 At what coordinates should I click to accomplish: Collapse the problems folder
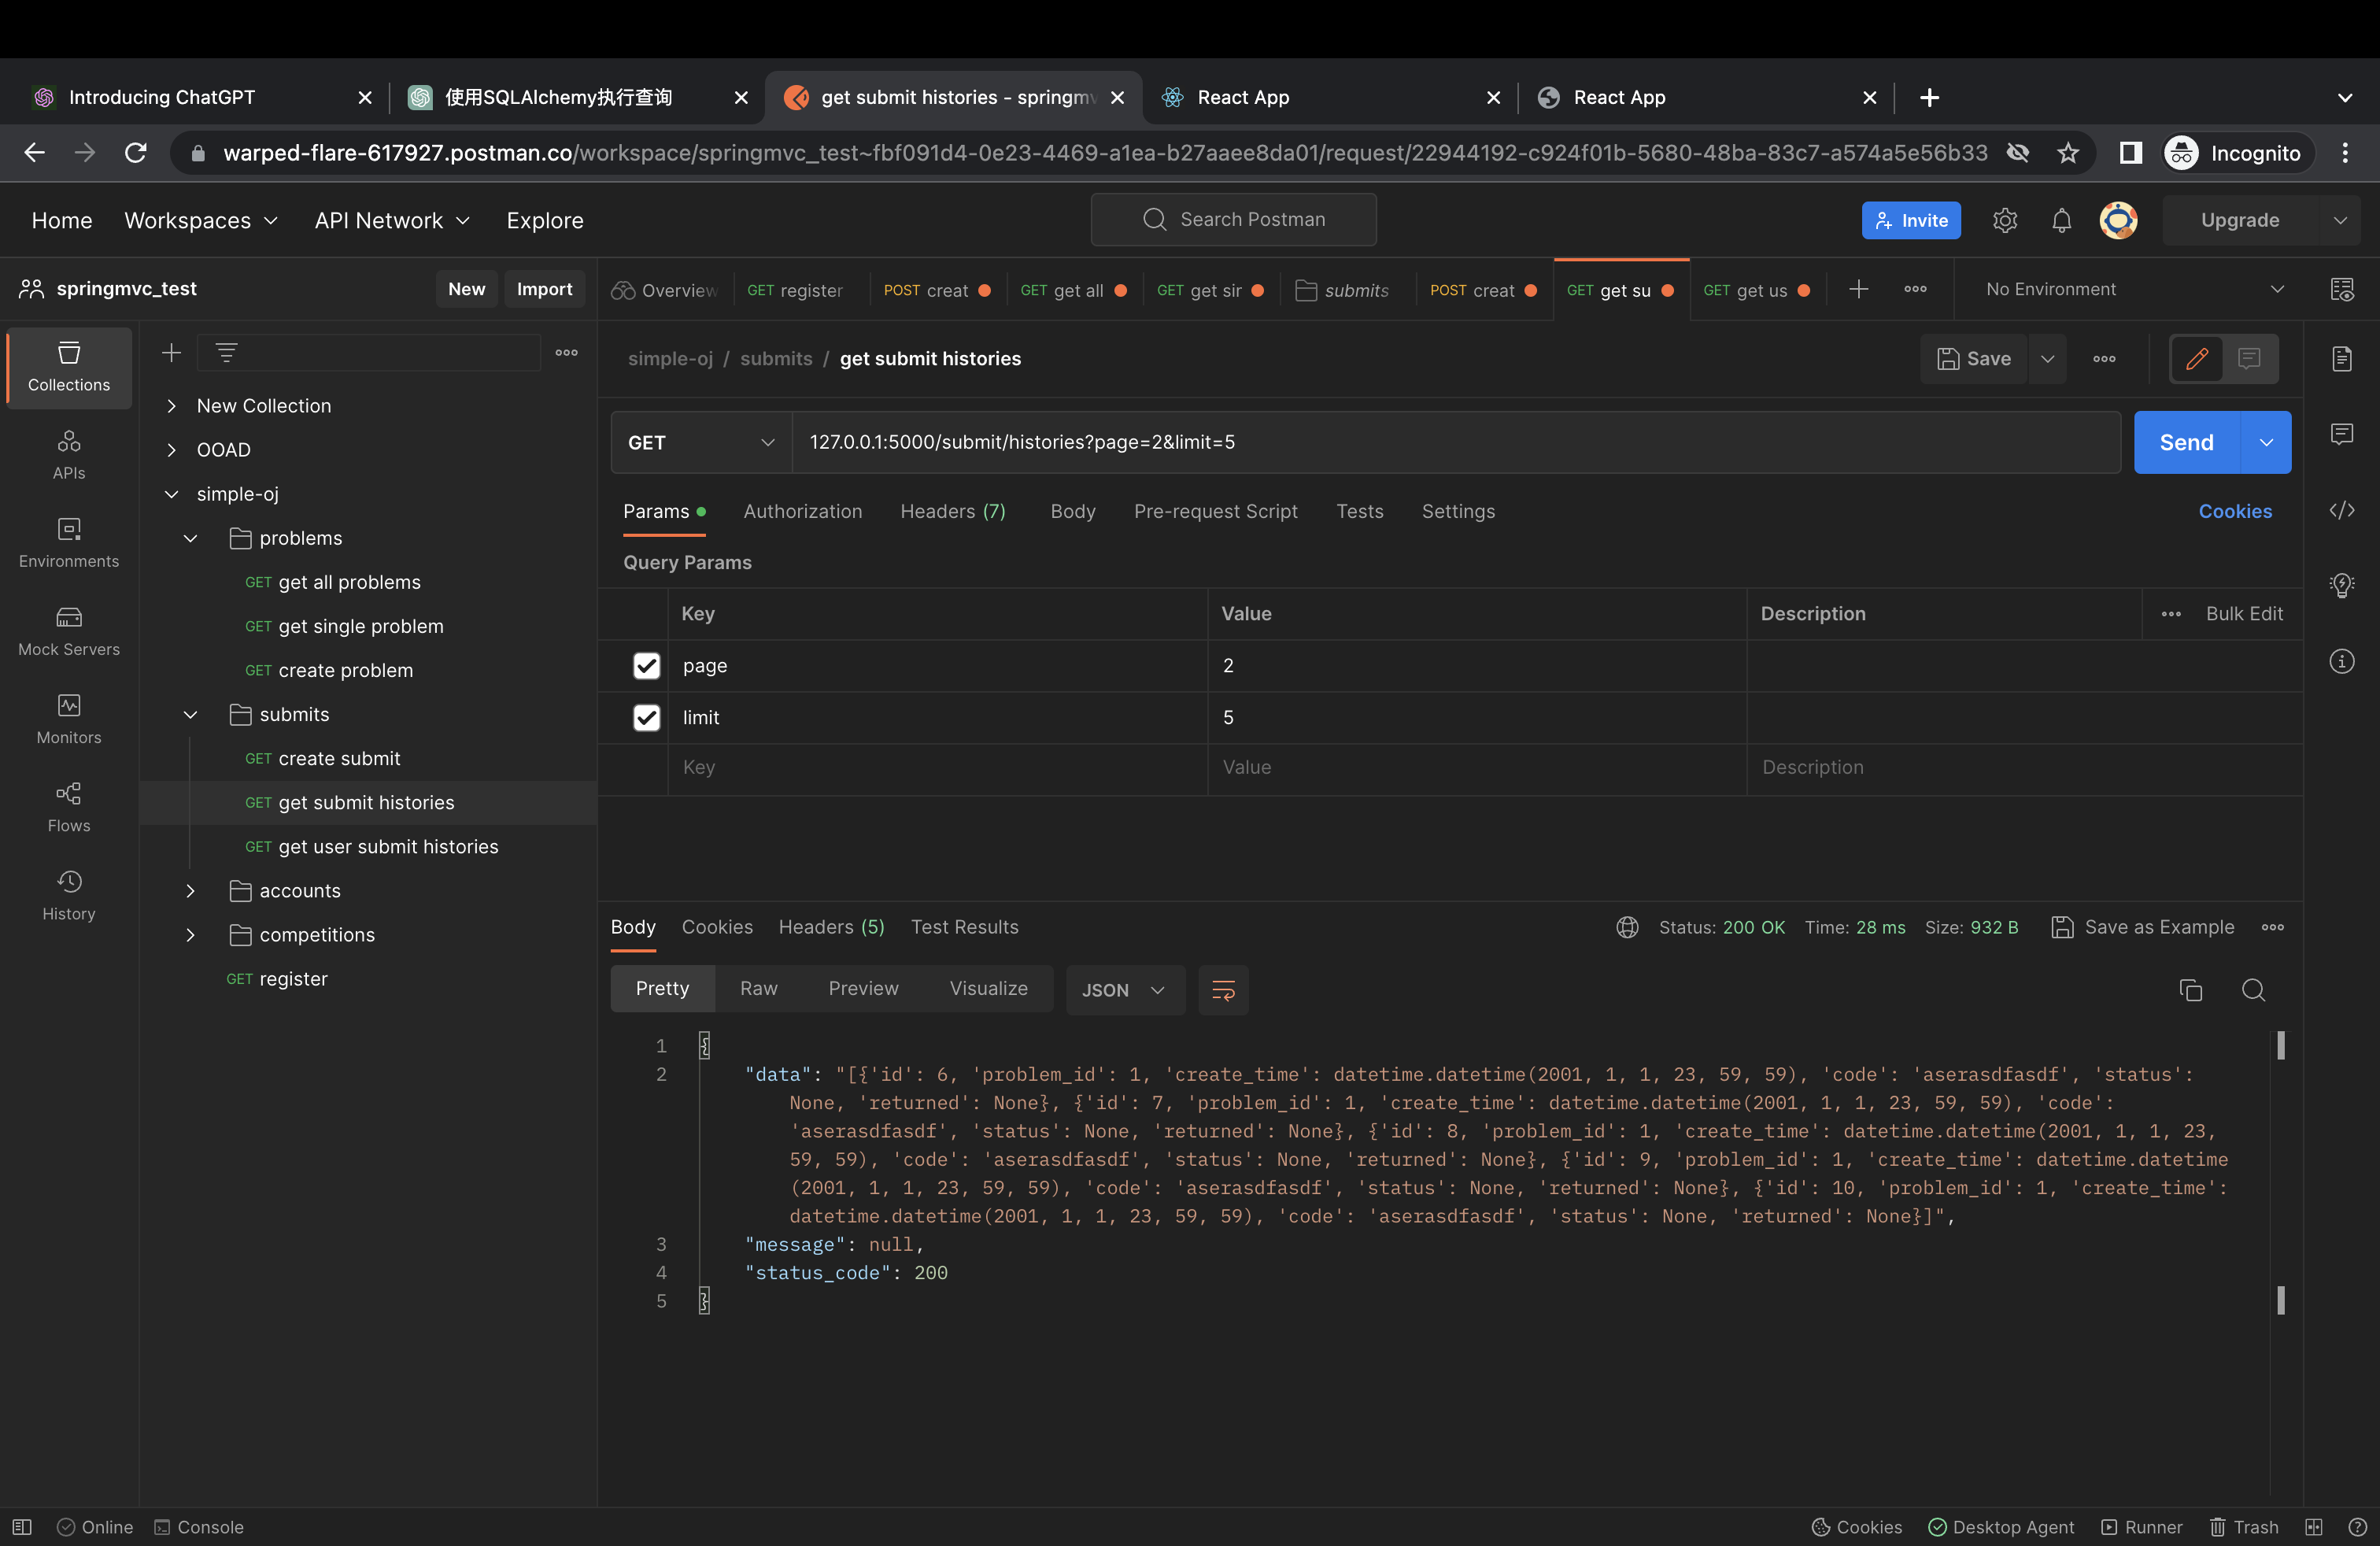pyautogui.click(x=190, y=538)
